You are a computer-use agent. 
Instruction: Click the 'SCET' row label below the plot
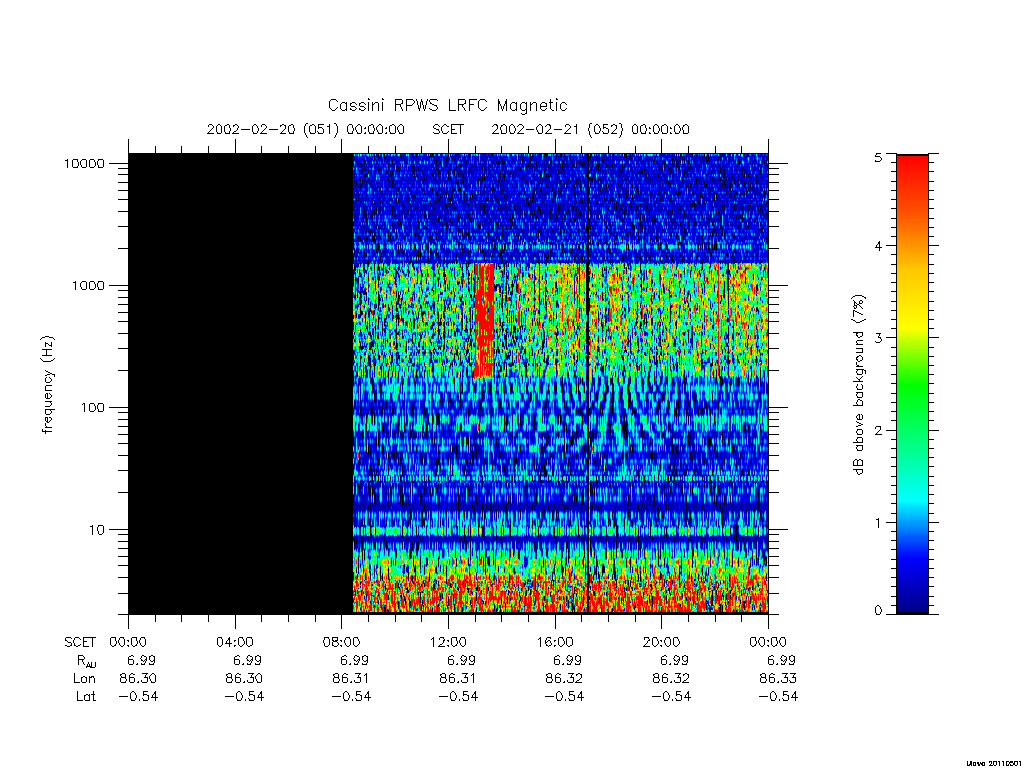(x=80, y=642)
